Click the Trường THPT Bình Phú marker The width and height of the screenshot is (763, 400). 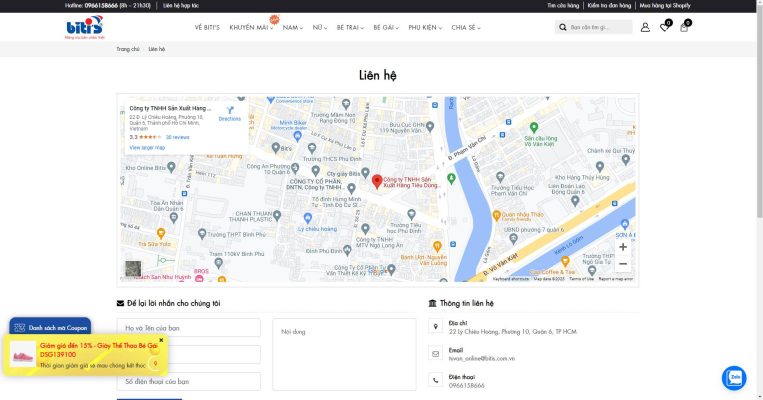(202, 235)
